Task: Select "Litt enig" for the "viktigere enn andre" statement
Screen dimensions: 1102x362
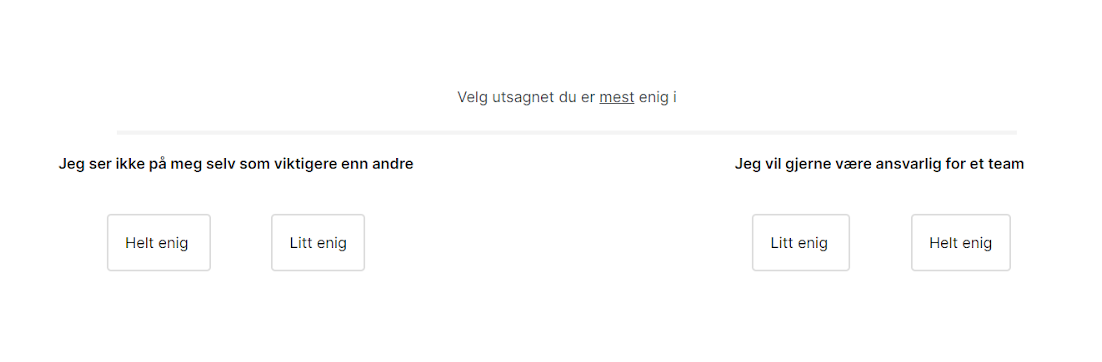Action: pos(318,243)
